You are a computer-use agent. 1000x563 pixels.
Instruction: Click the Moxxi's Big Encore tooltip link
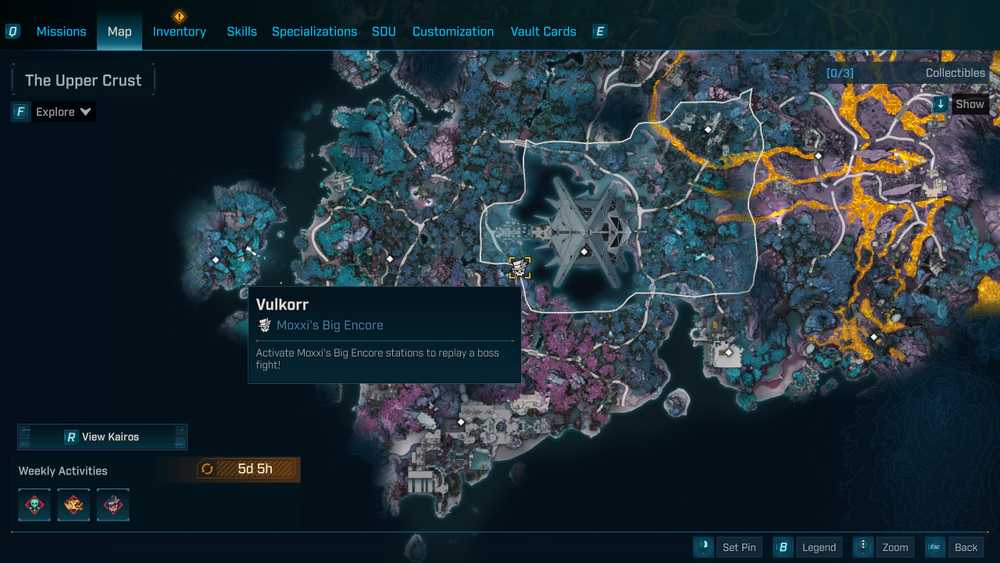click(330, 325)
